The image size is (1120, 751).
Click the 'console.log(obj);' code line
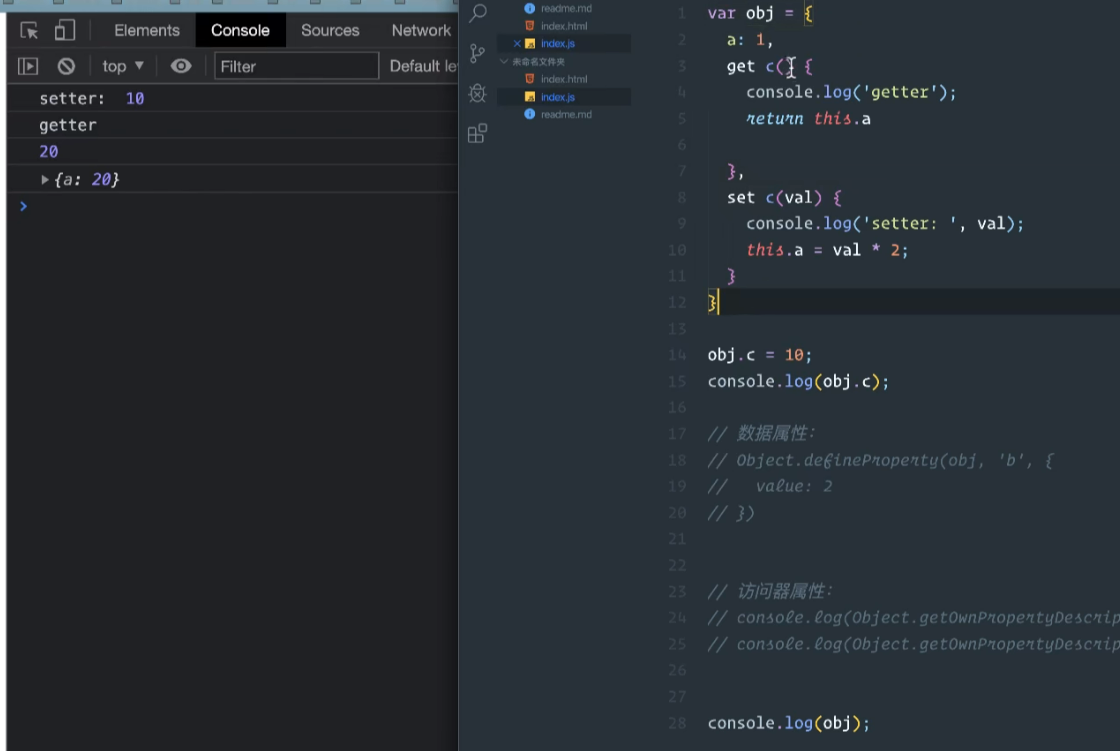[x=789, y=723]
